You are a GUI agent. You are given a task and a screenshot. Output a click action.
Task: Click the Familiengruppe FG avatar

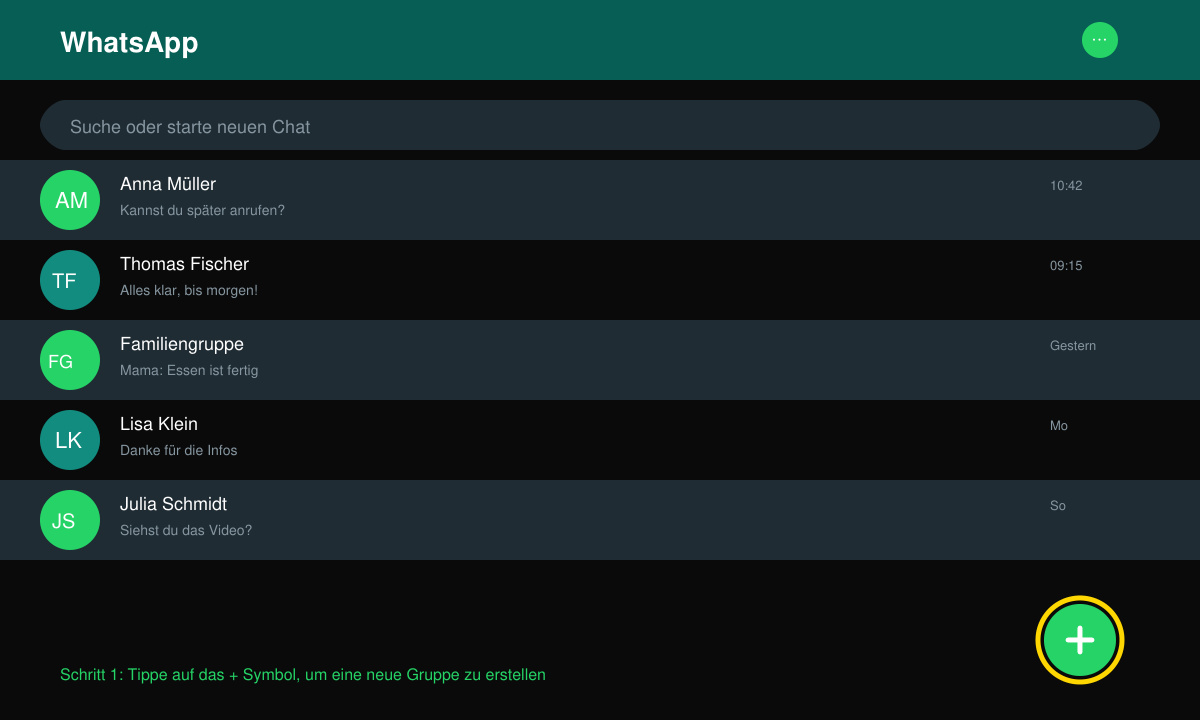70,360
